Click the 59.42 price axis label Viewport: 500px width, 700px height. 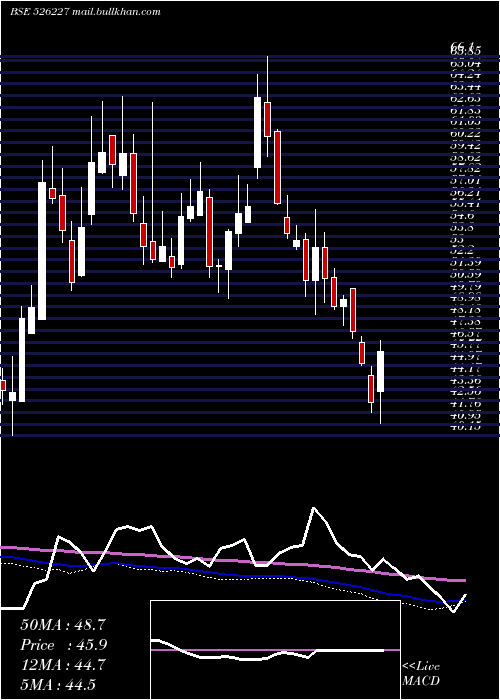coord(465,146)
